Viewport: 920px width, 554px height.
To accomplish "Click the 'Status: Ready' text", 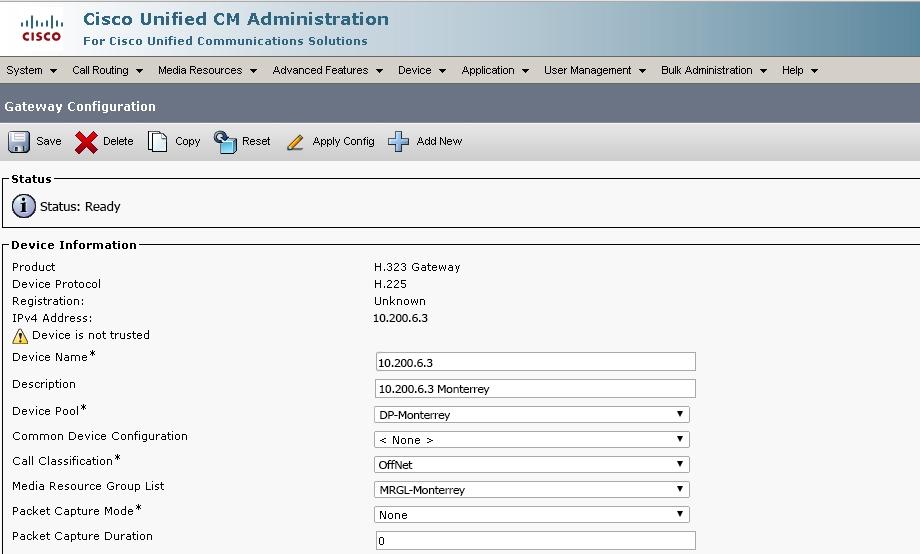I will point(80,207).
